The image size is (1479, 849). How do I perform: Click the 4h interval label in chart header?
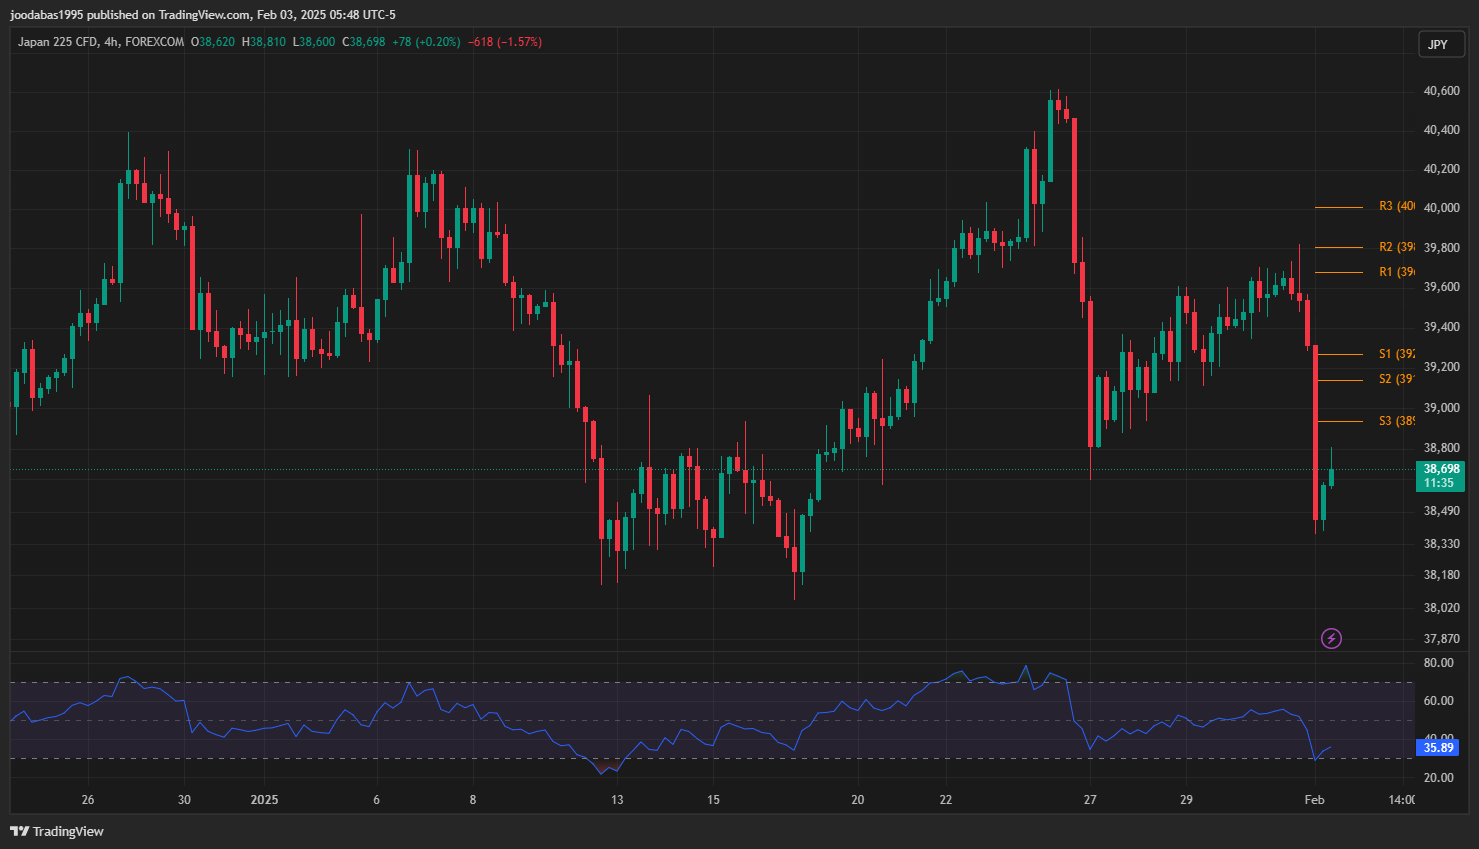[111, 42]
